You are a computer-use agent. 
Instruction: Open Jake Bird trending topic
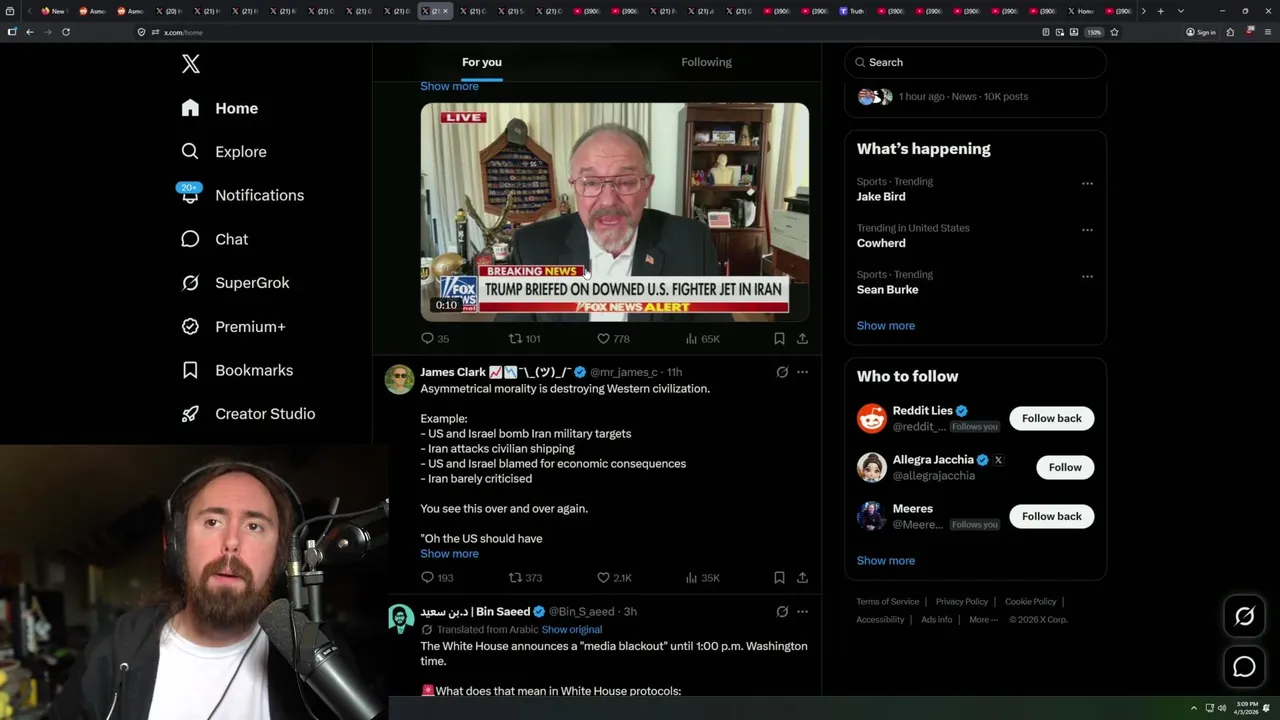[881, 197]
